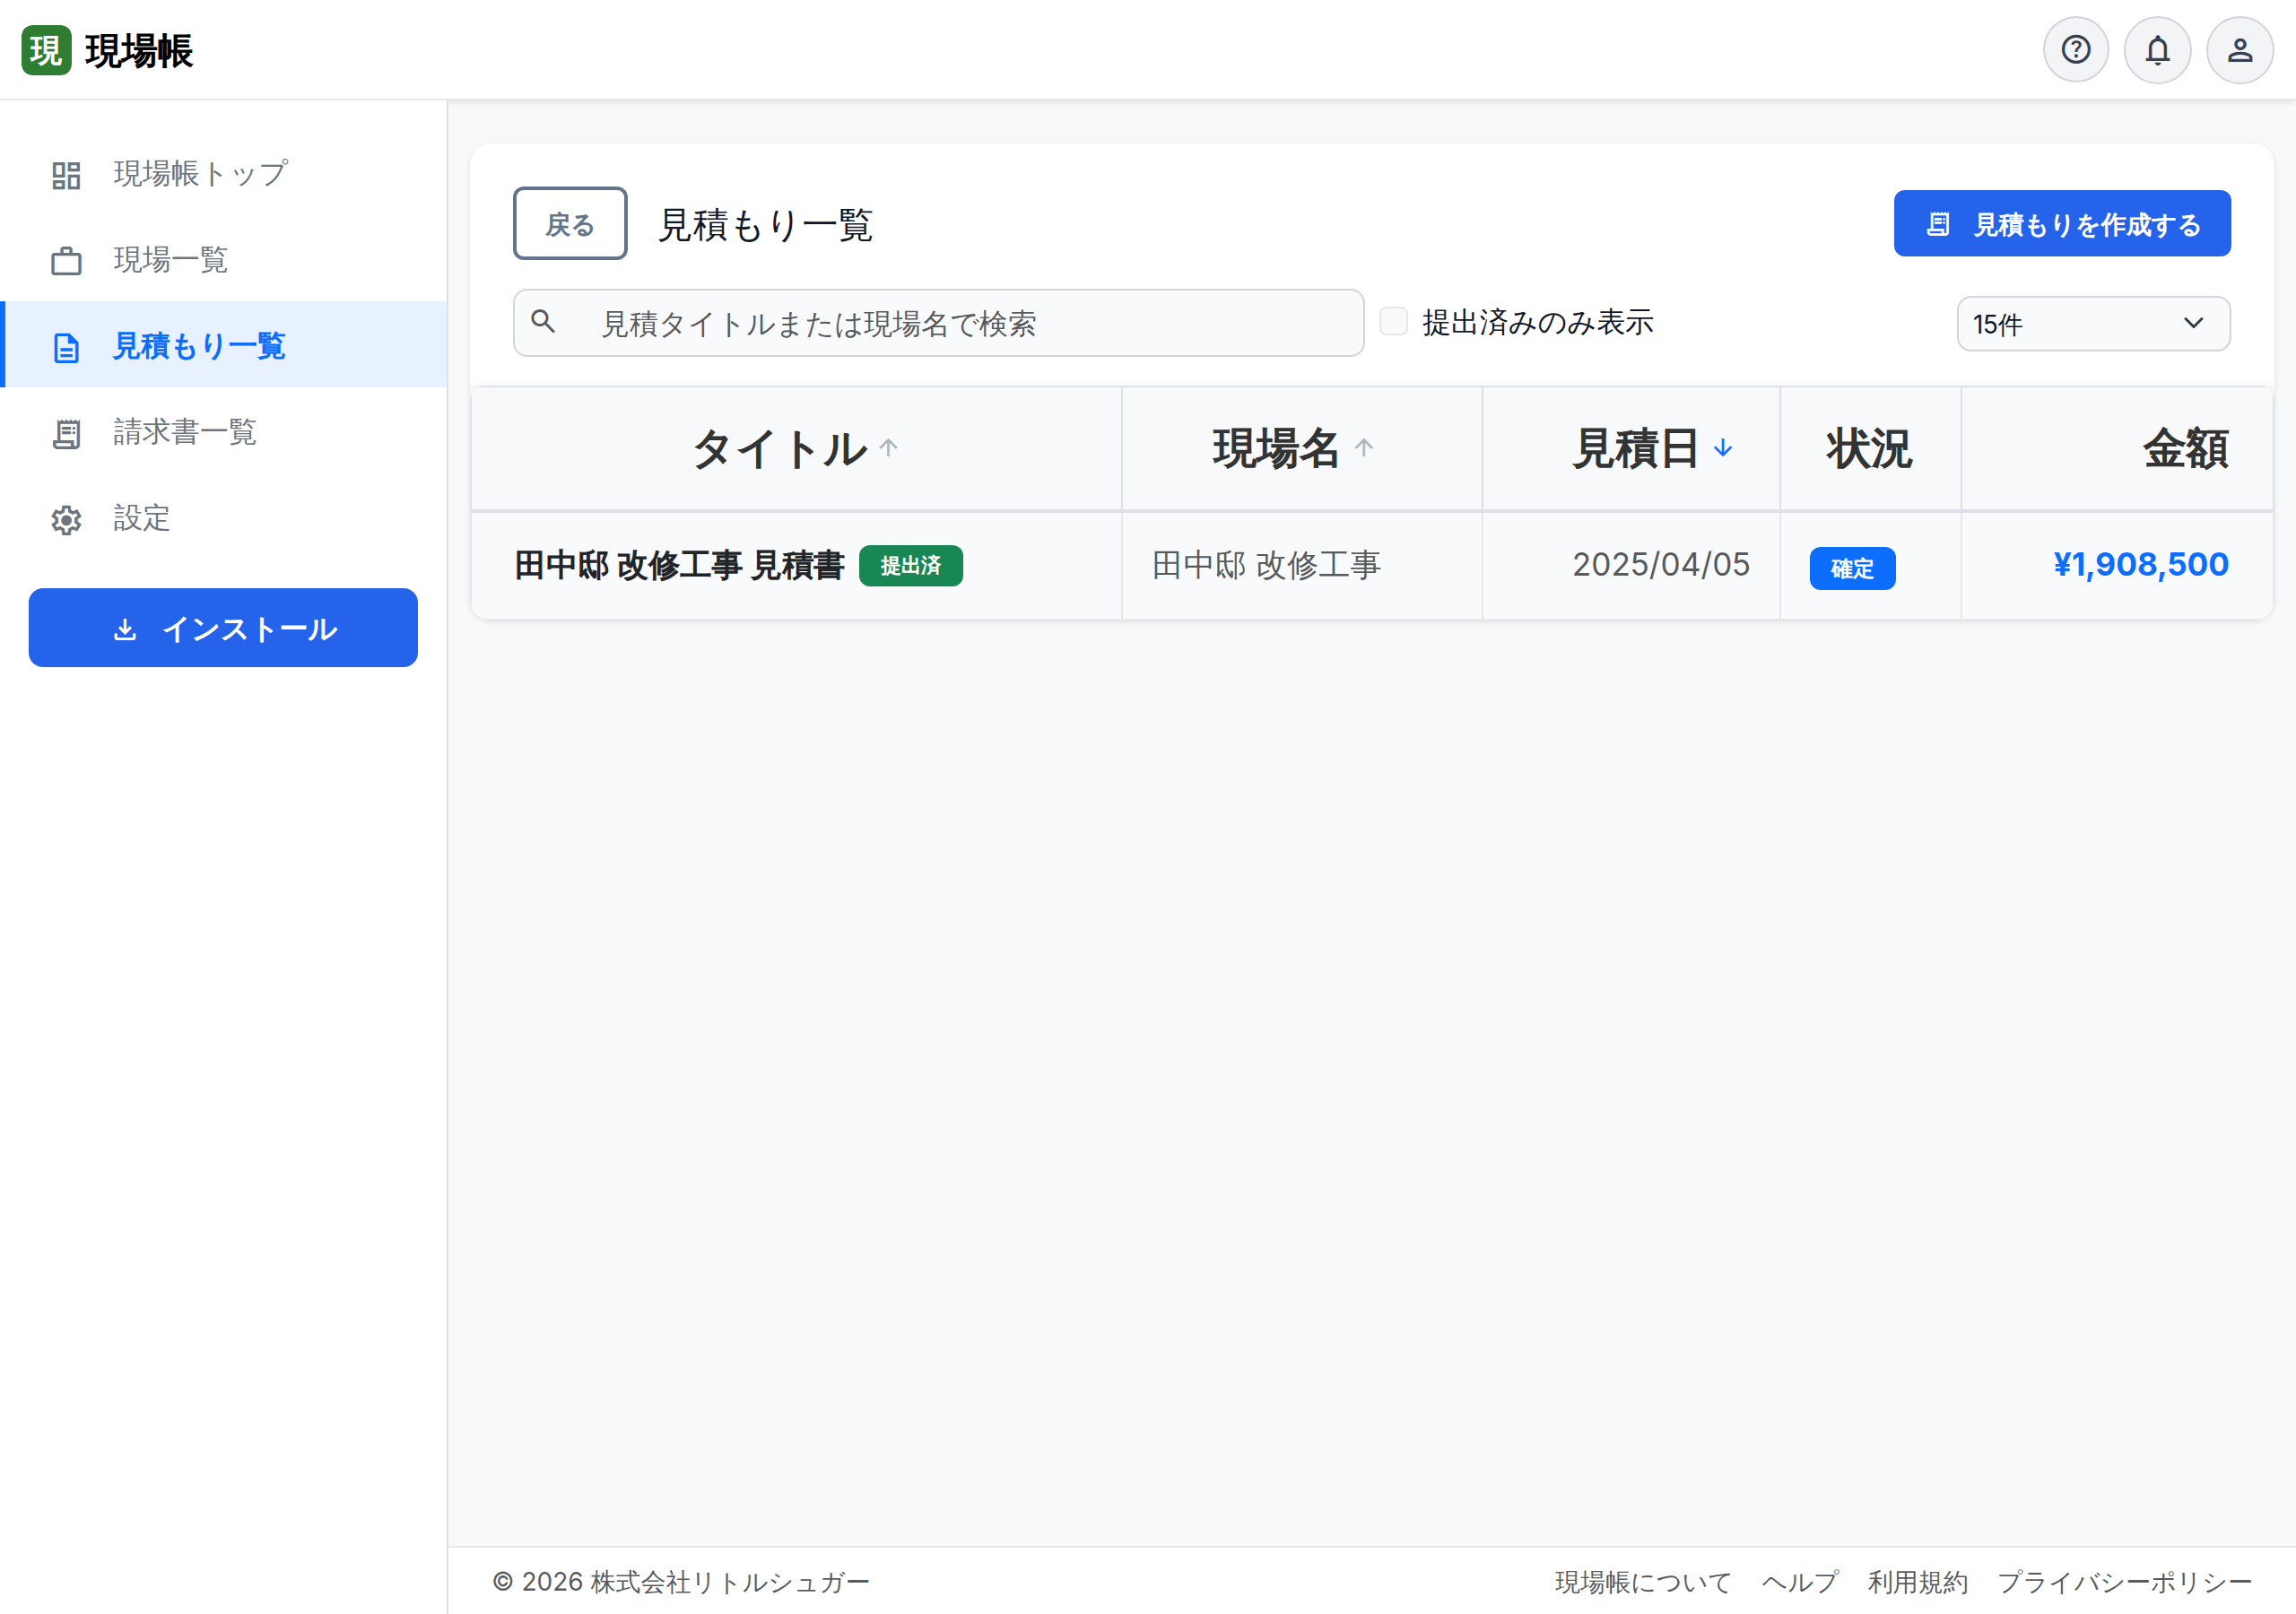Click the 提出済 green badge

[x=910, y=566]
